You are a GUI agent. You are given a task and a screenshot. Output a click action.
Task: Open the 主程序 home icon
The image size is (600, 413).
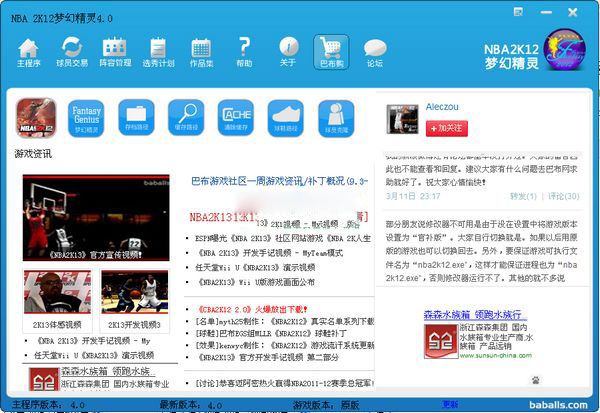[29, 53]
